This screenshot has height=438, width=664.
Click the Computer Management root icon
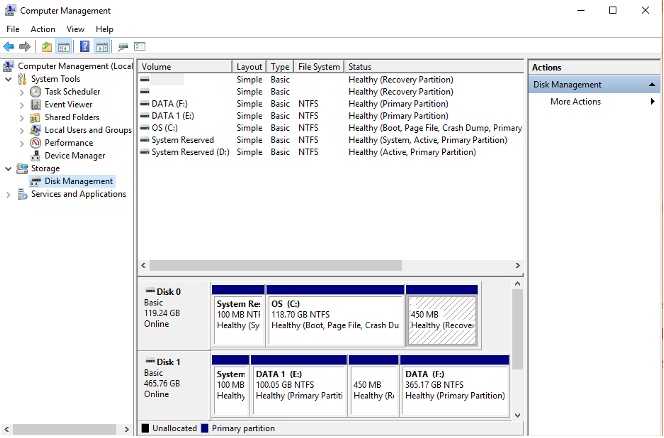click(8, 66)
